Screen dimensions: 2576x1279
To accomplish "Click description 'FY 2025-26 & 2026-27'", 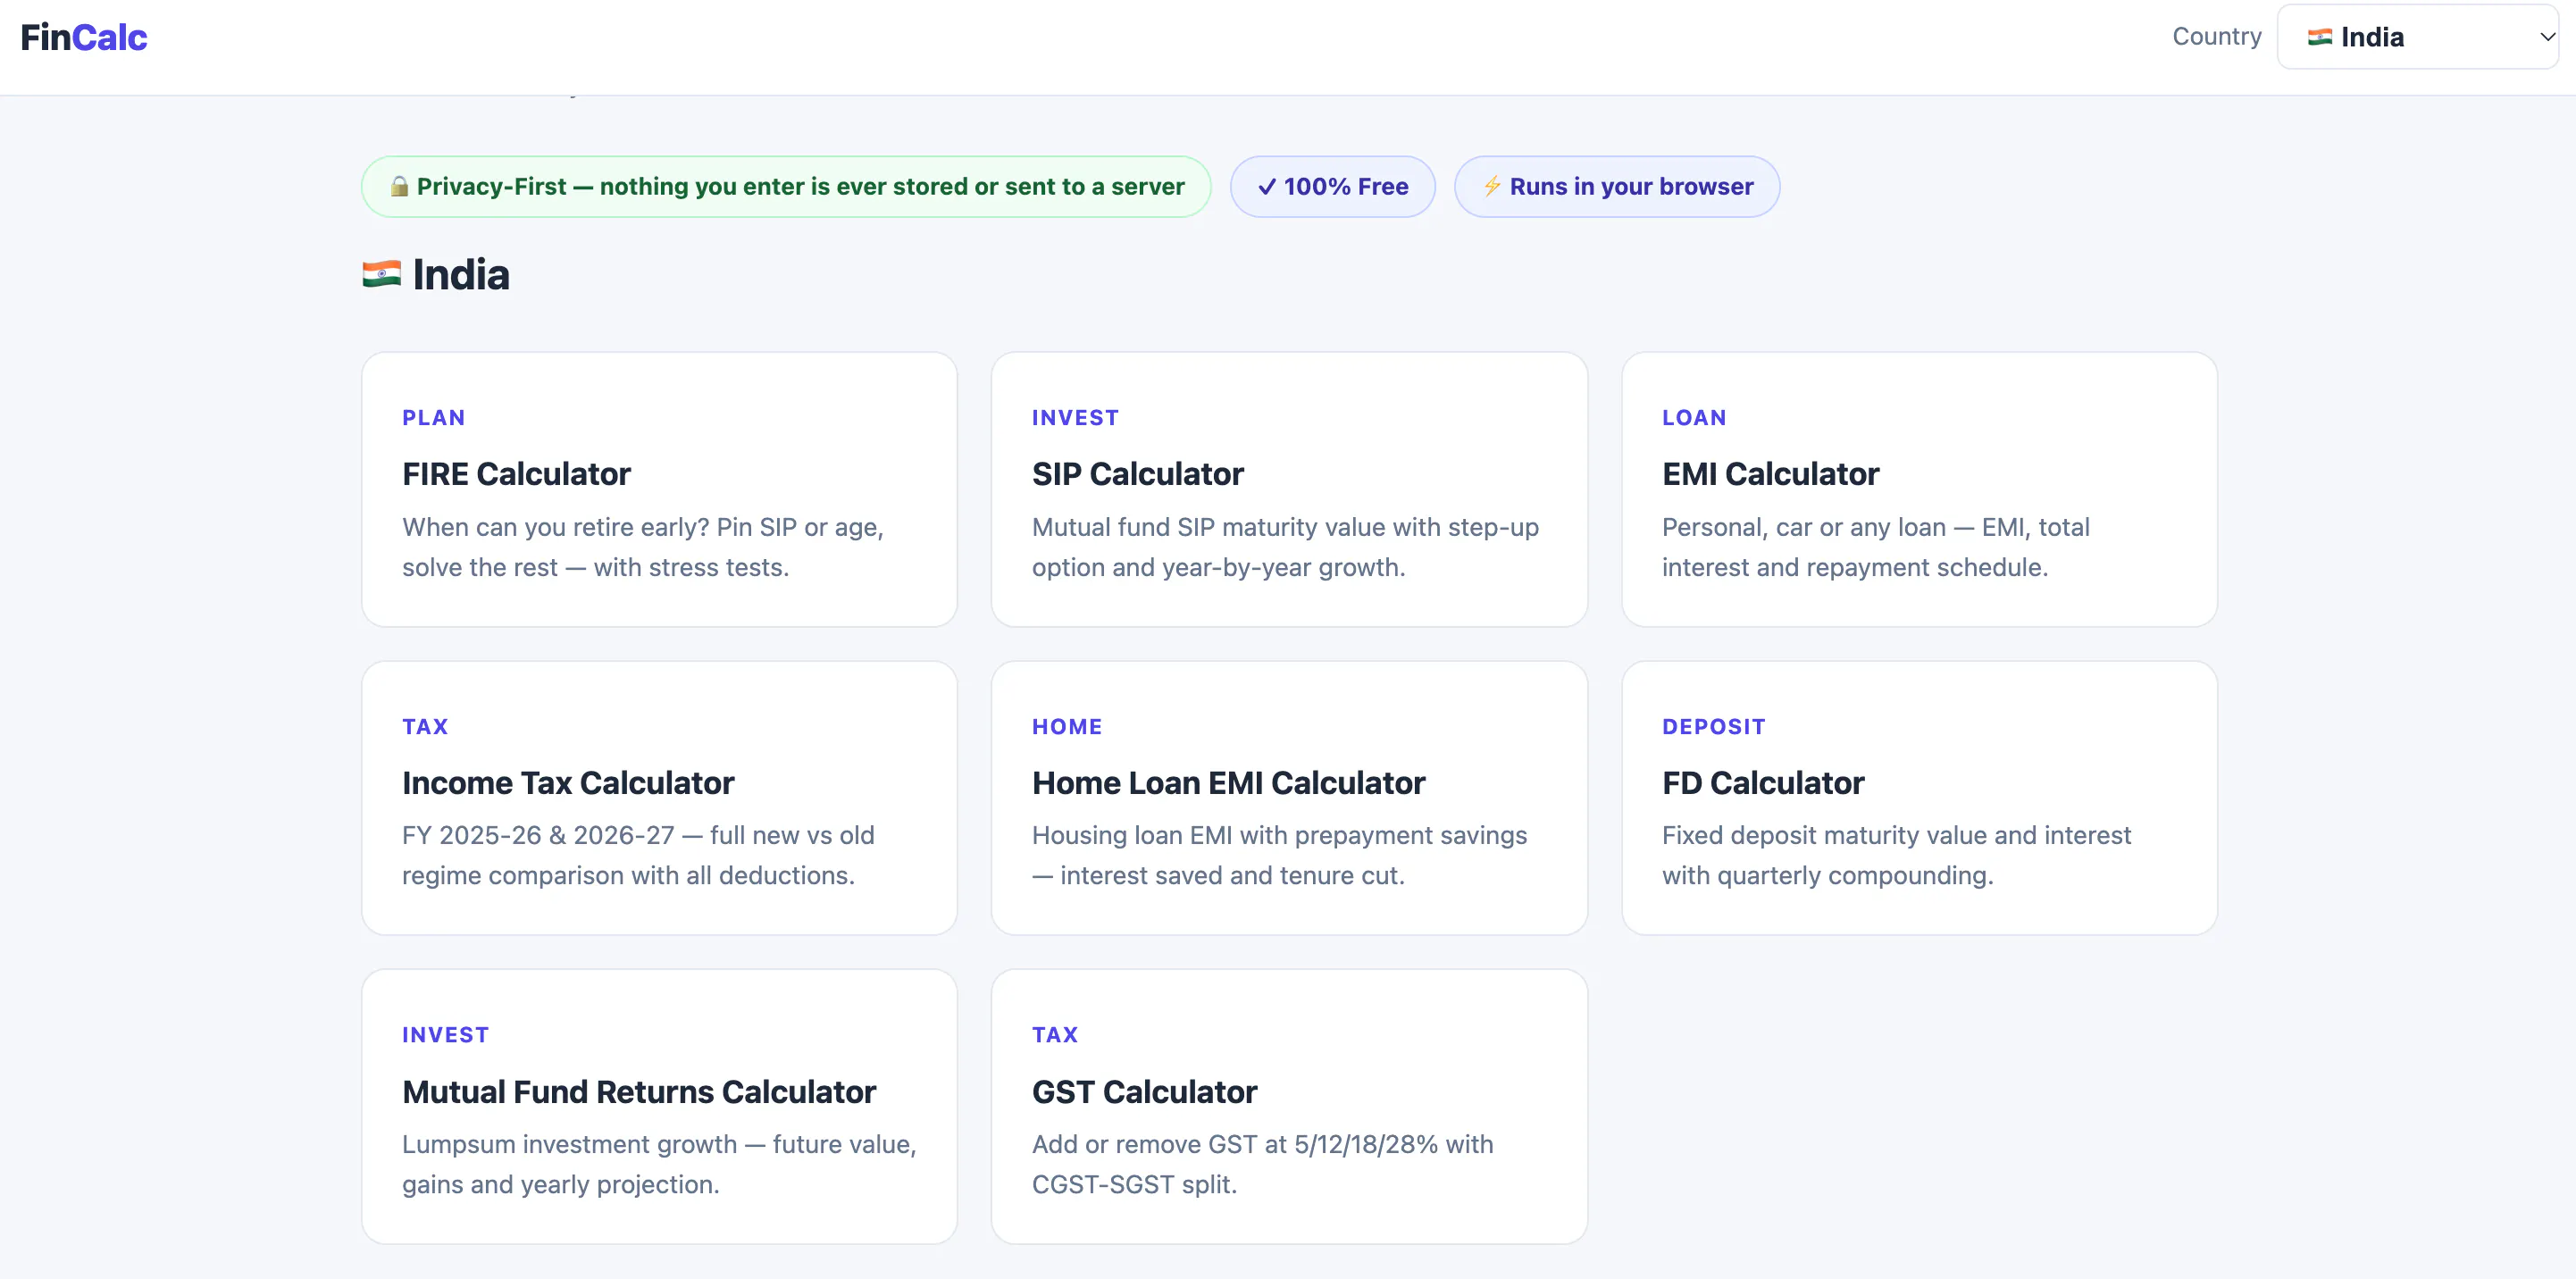I will (x=538, y=835).
